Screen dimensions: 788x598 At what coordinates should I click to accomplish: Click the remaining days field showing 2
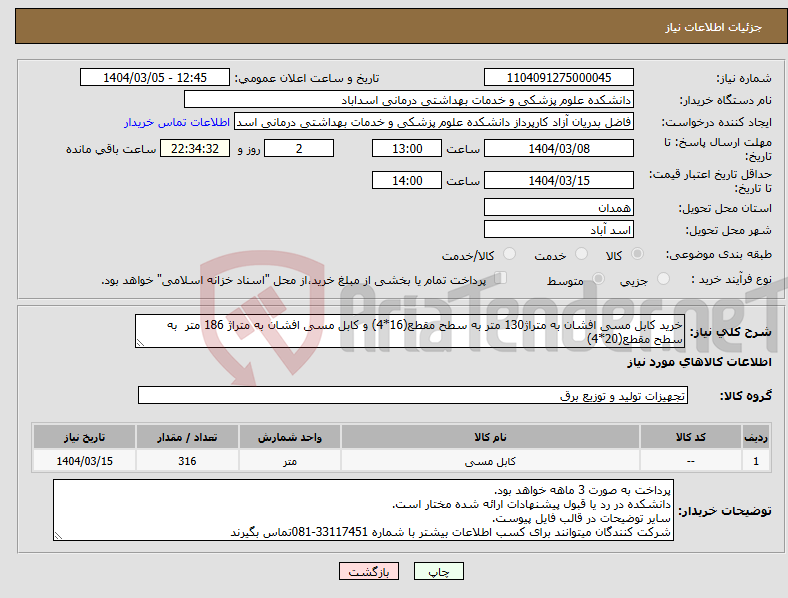[299, 149]
